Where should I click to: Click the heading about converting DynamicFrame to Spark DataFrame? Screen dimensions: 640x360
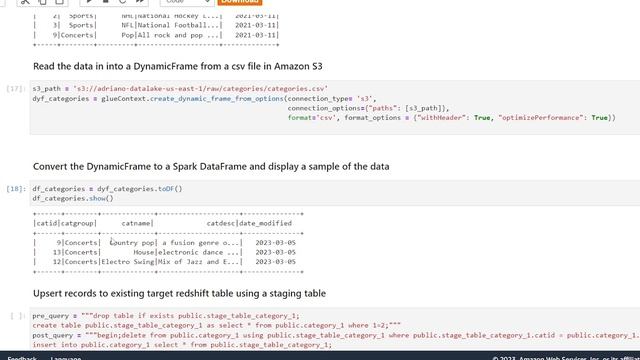click(211, 167)
